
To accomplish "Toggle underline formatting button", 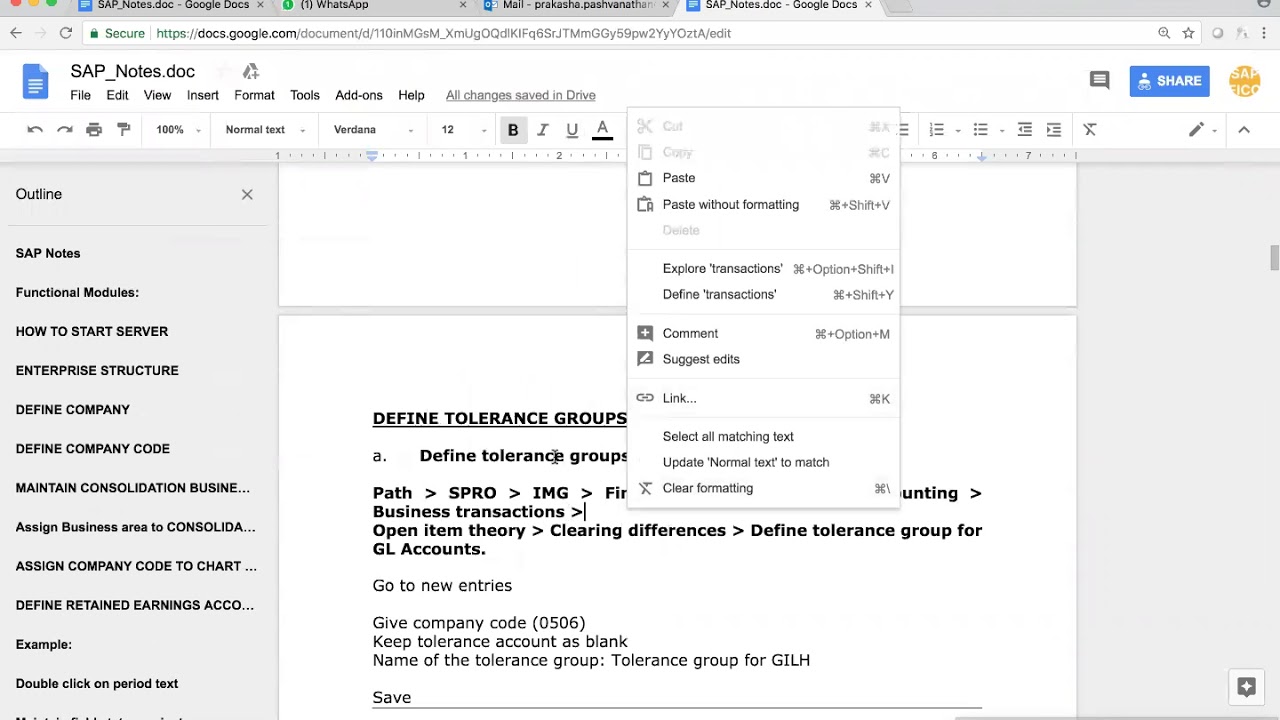I will pos(572,130).
